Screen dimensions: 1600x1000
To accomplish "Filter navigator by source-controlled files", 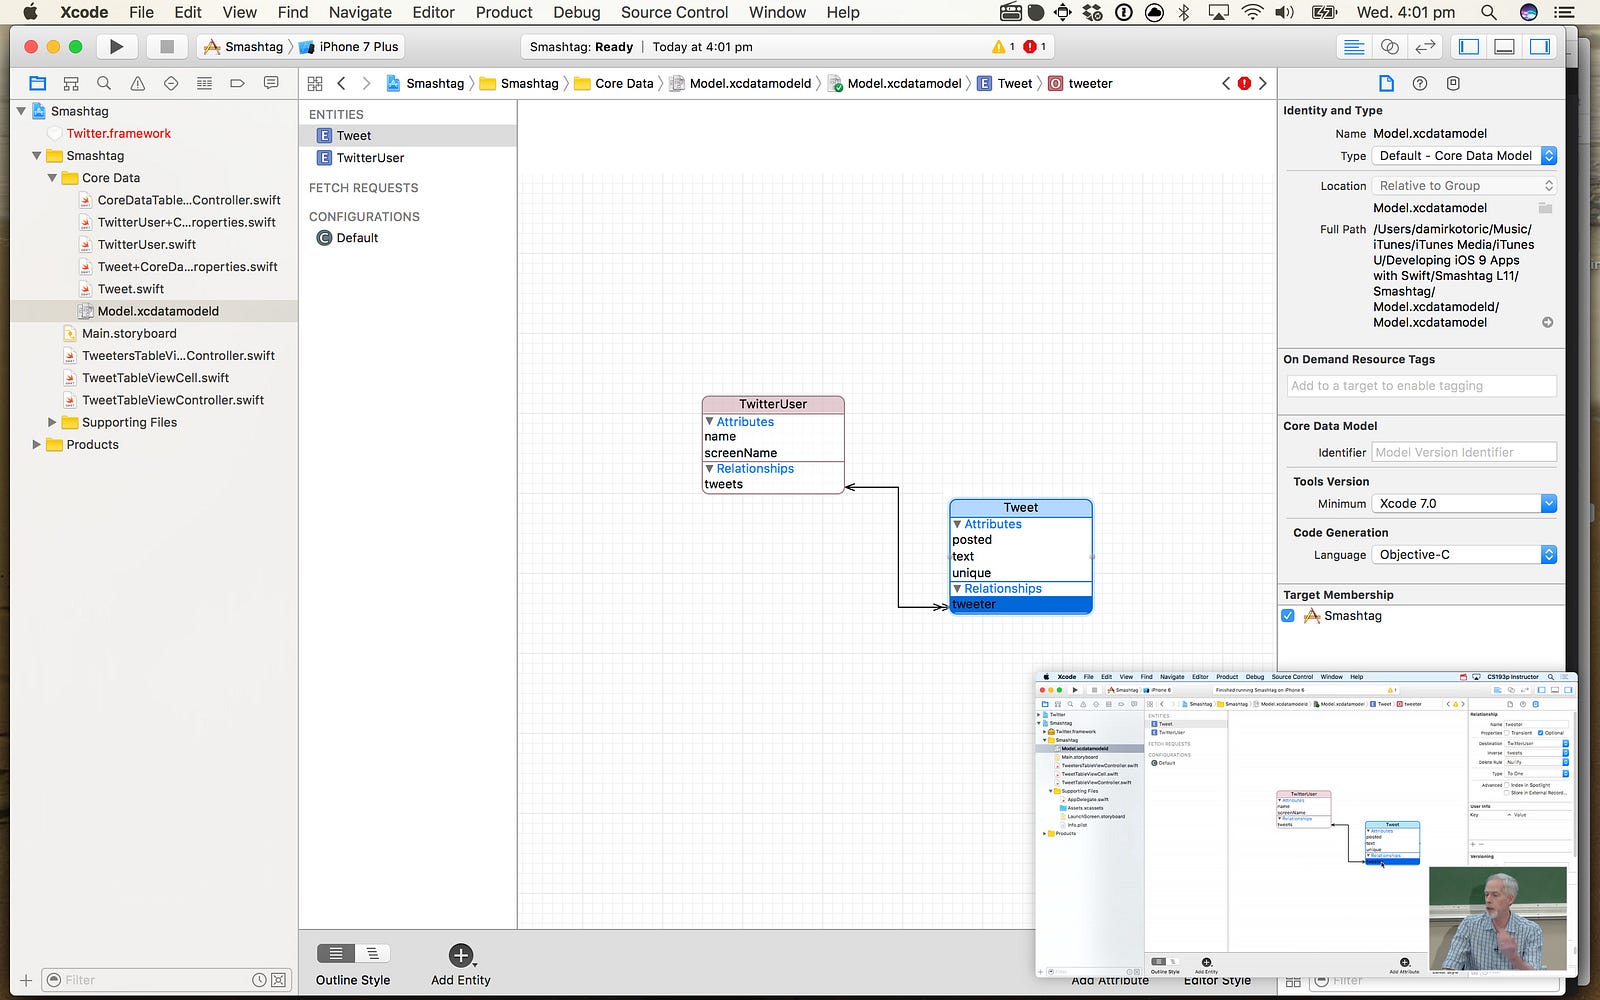I will tap(279, 980).
